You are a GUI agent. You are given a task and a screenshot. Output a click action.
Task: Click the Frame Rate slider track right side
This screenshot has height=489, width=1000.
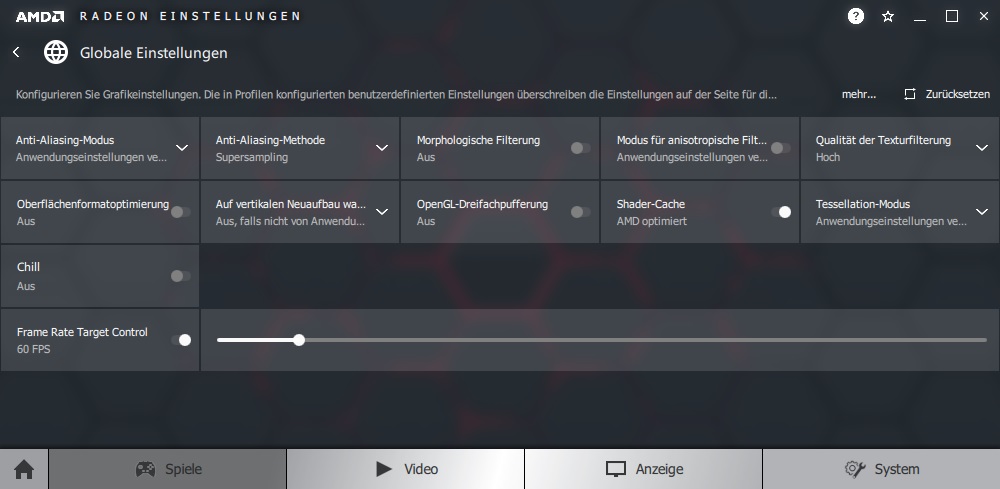(644, 340)
